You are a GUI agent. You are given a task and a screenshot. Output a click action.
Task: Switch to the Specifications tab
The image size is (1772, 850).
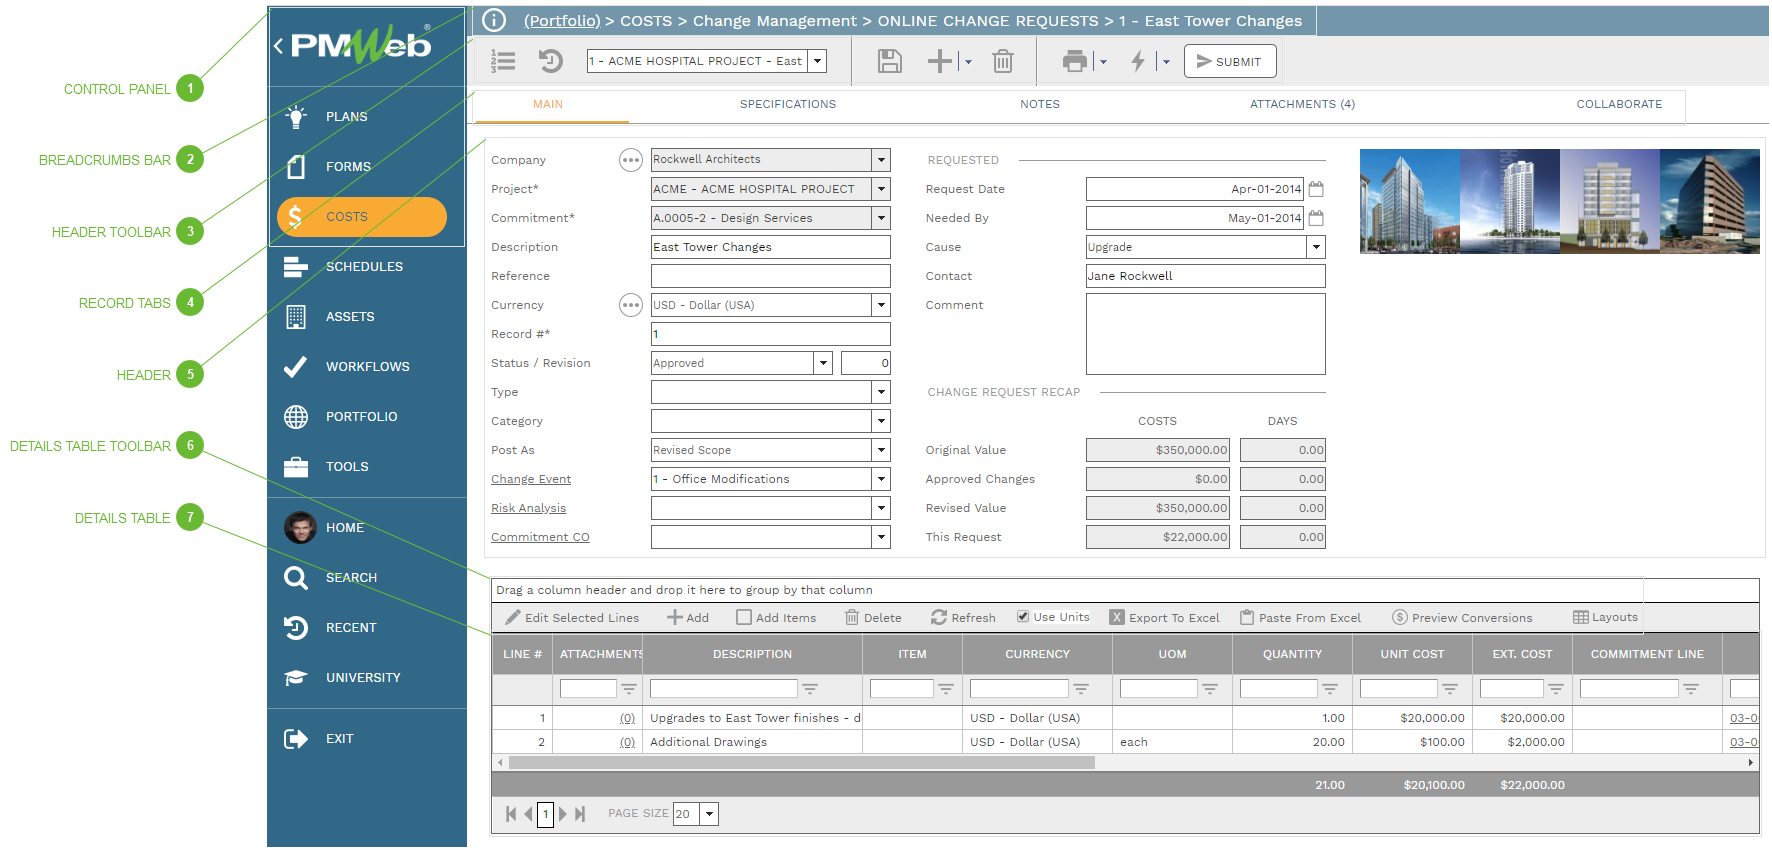(787, 104)
